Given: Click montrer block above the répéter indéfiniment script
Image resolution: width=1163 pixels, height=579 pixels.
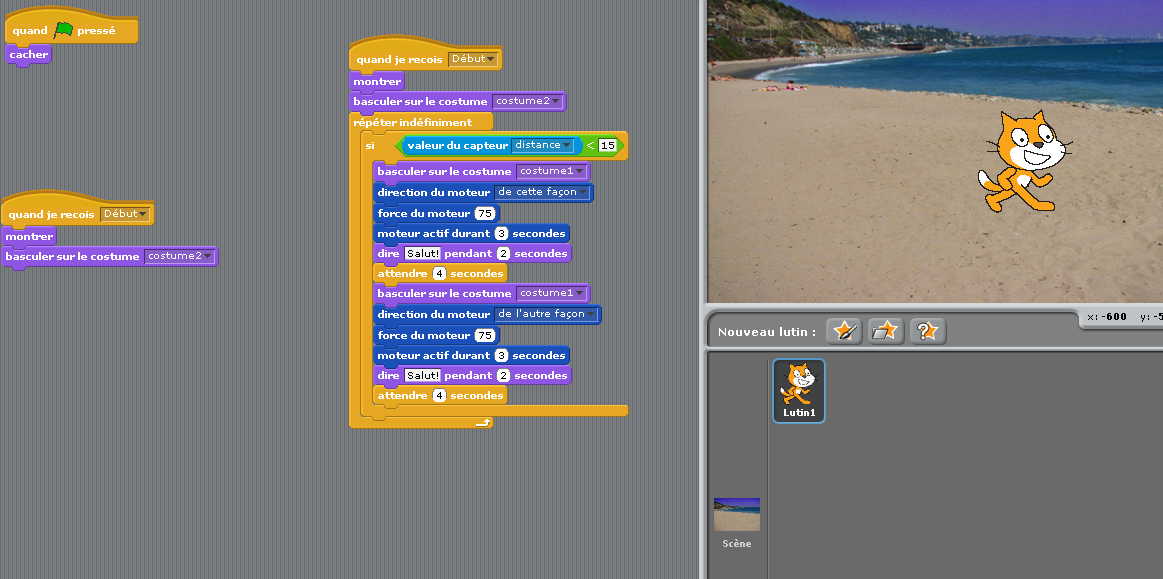Looking at the screenshot, I should click(377, 81).
